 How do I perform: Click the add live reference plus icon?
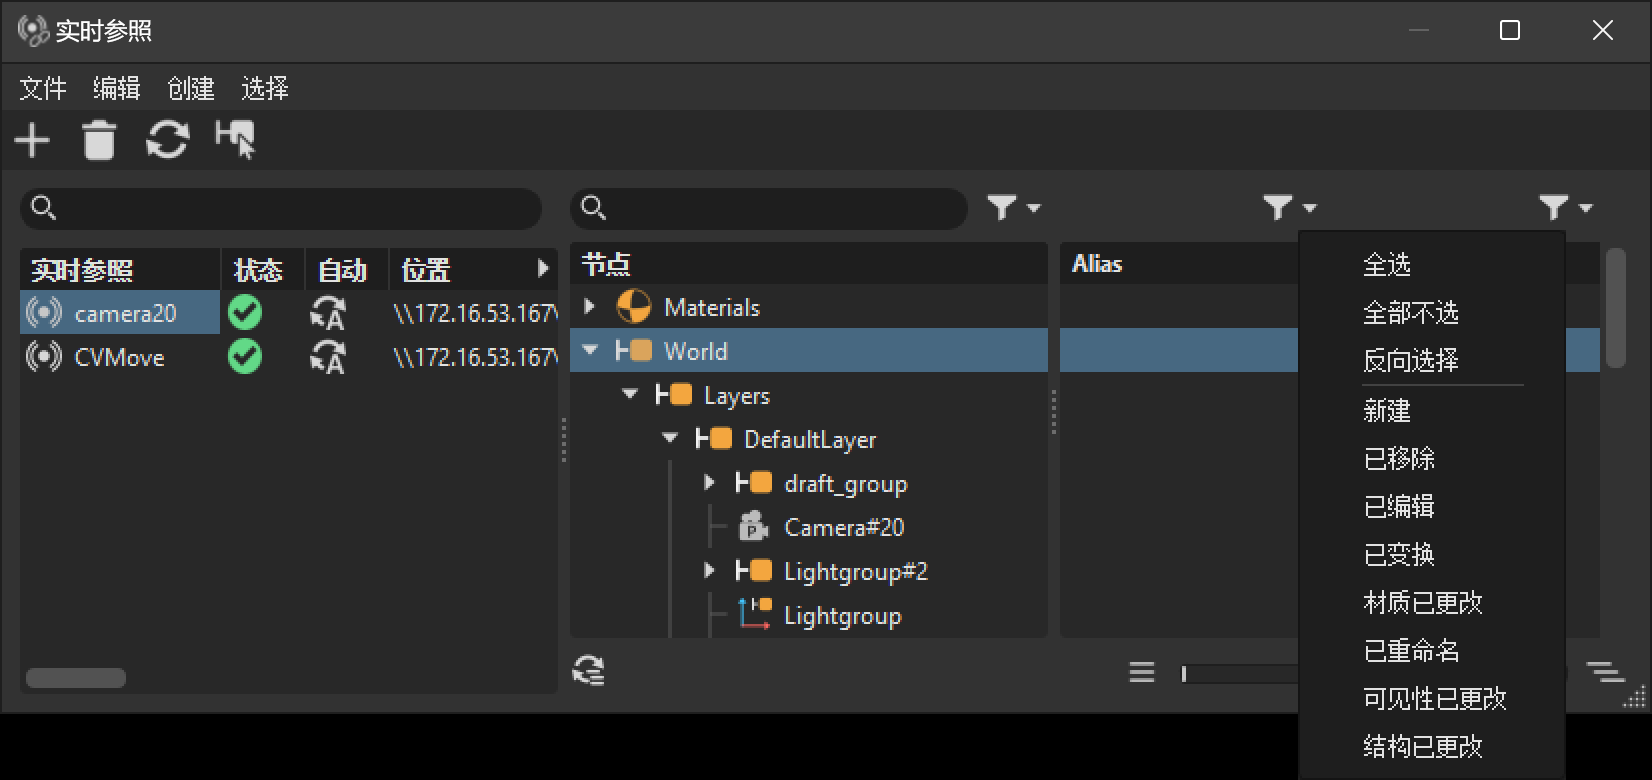tap(32, 140)
